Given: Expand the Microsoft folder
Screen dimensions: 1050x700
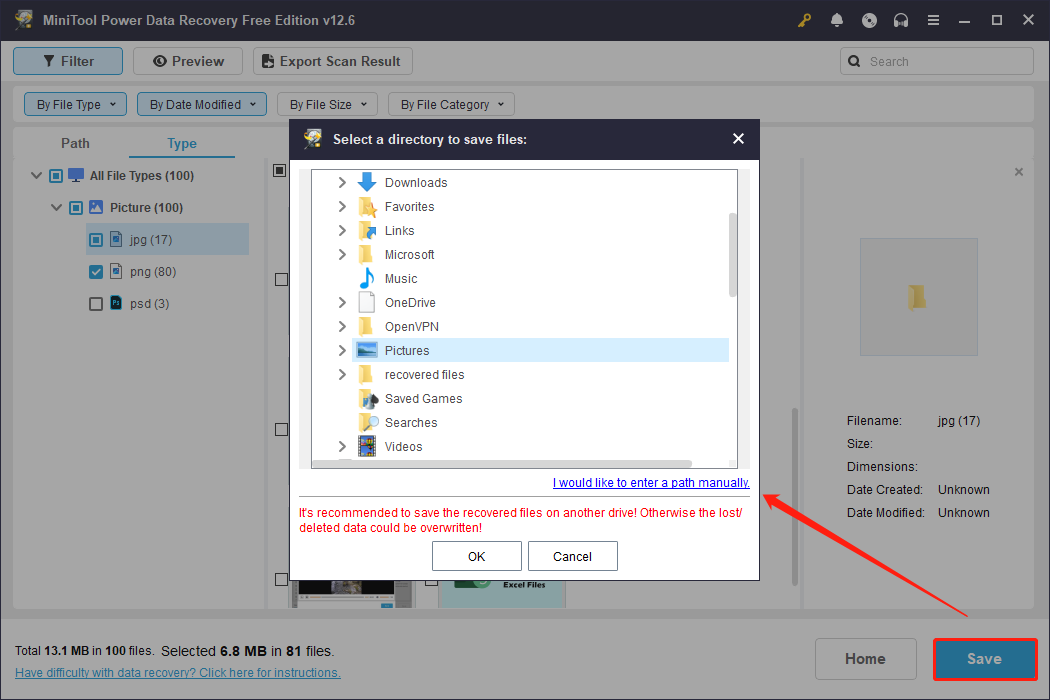Looking at the screenshot, I should (342, 255).
